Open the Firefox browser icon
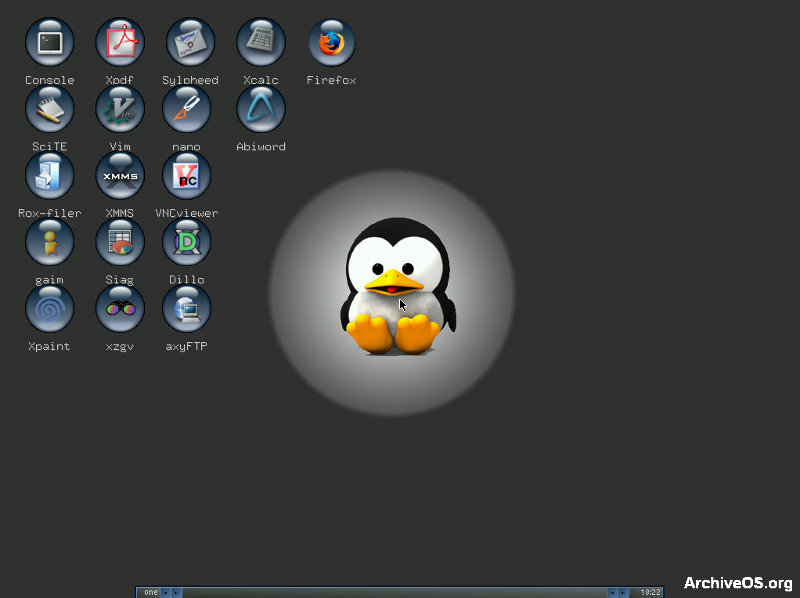The height and width of the screenshot is (598, 800). [x=332, y=42]
